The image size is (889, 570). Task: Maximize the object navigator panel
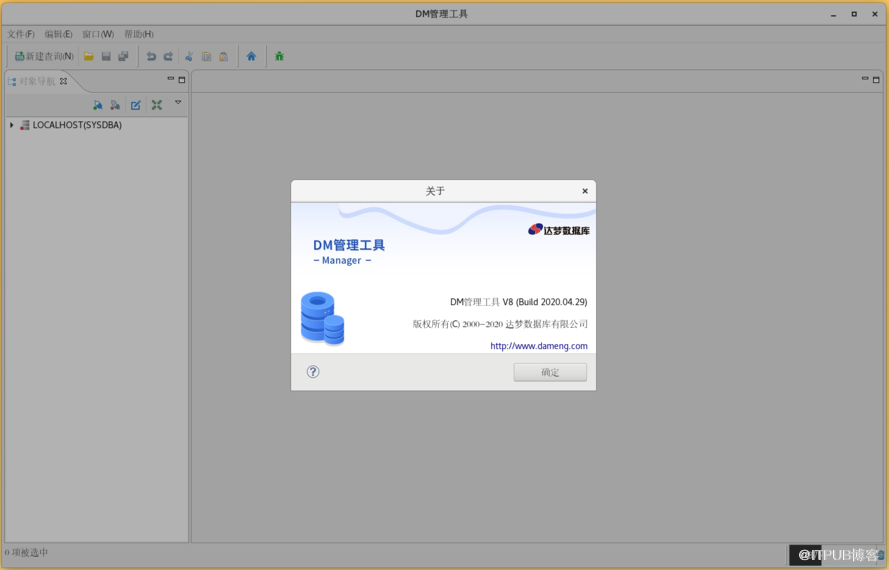tap(182, 80)
